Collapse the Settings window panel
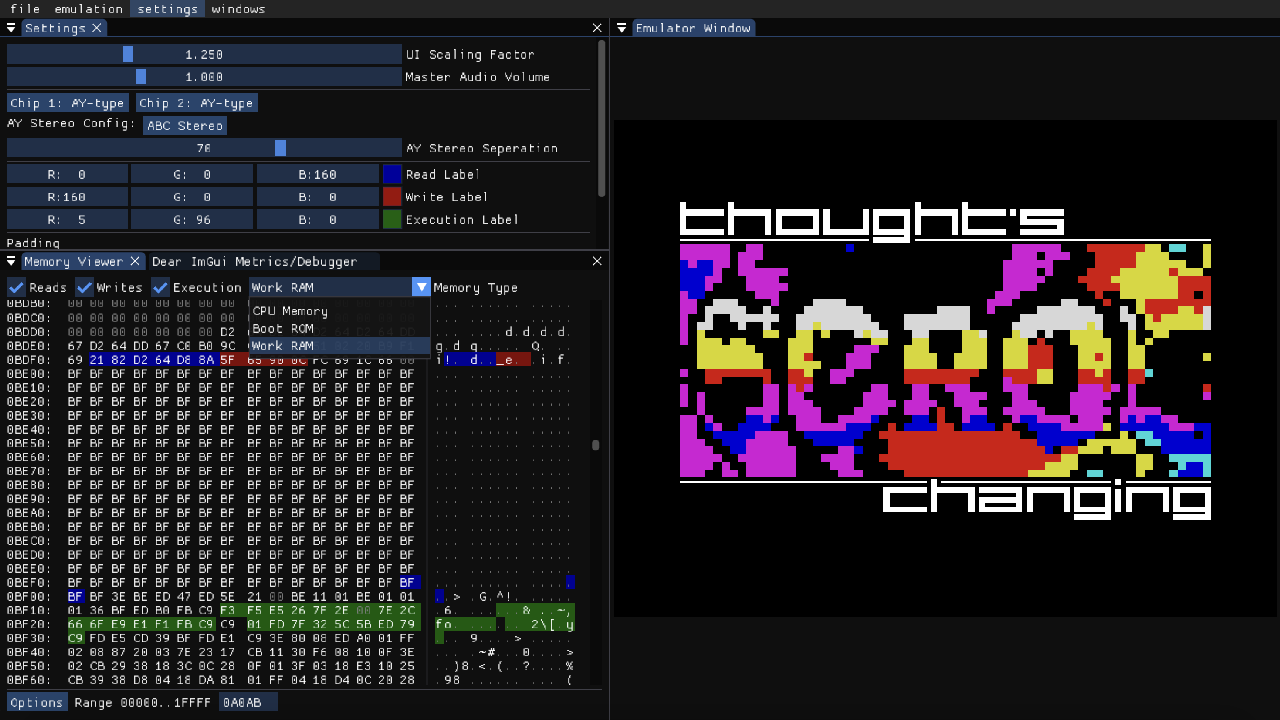The height and width of the screenshot is (720, 1280). pyautogui.click(x=10, y=27)
